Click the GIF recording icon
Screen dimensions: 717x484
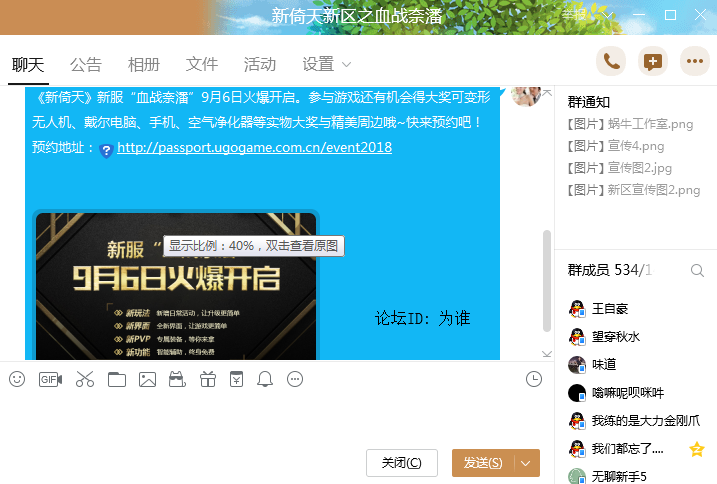pyautogui.click(x=50, y=379)
